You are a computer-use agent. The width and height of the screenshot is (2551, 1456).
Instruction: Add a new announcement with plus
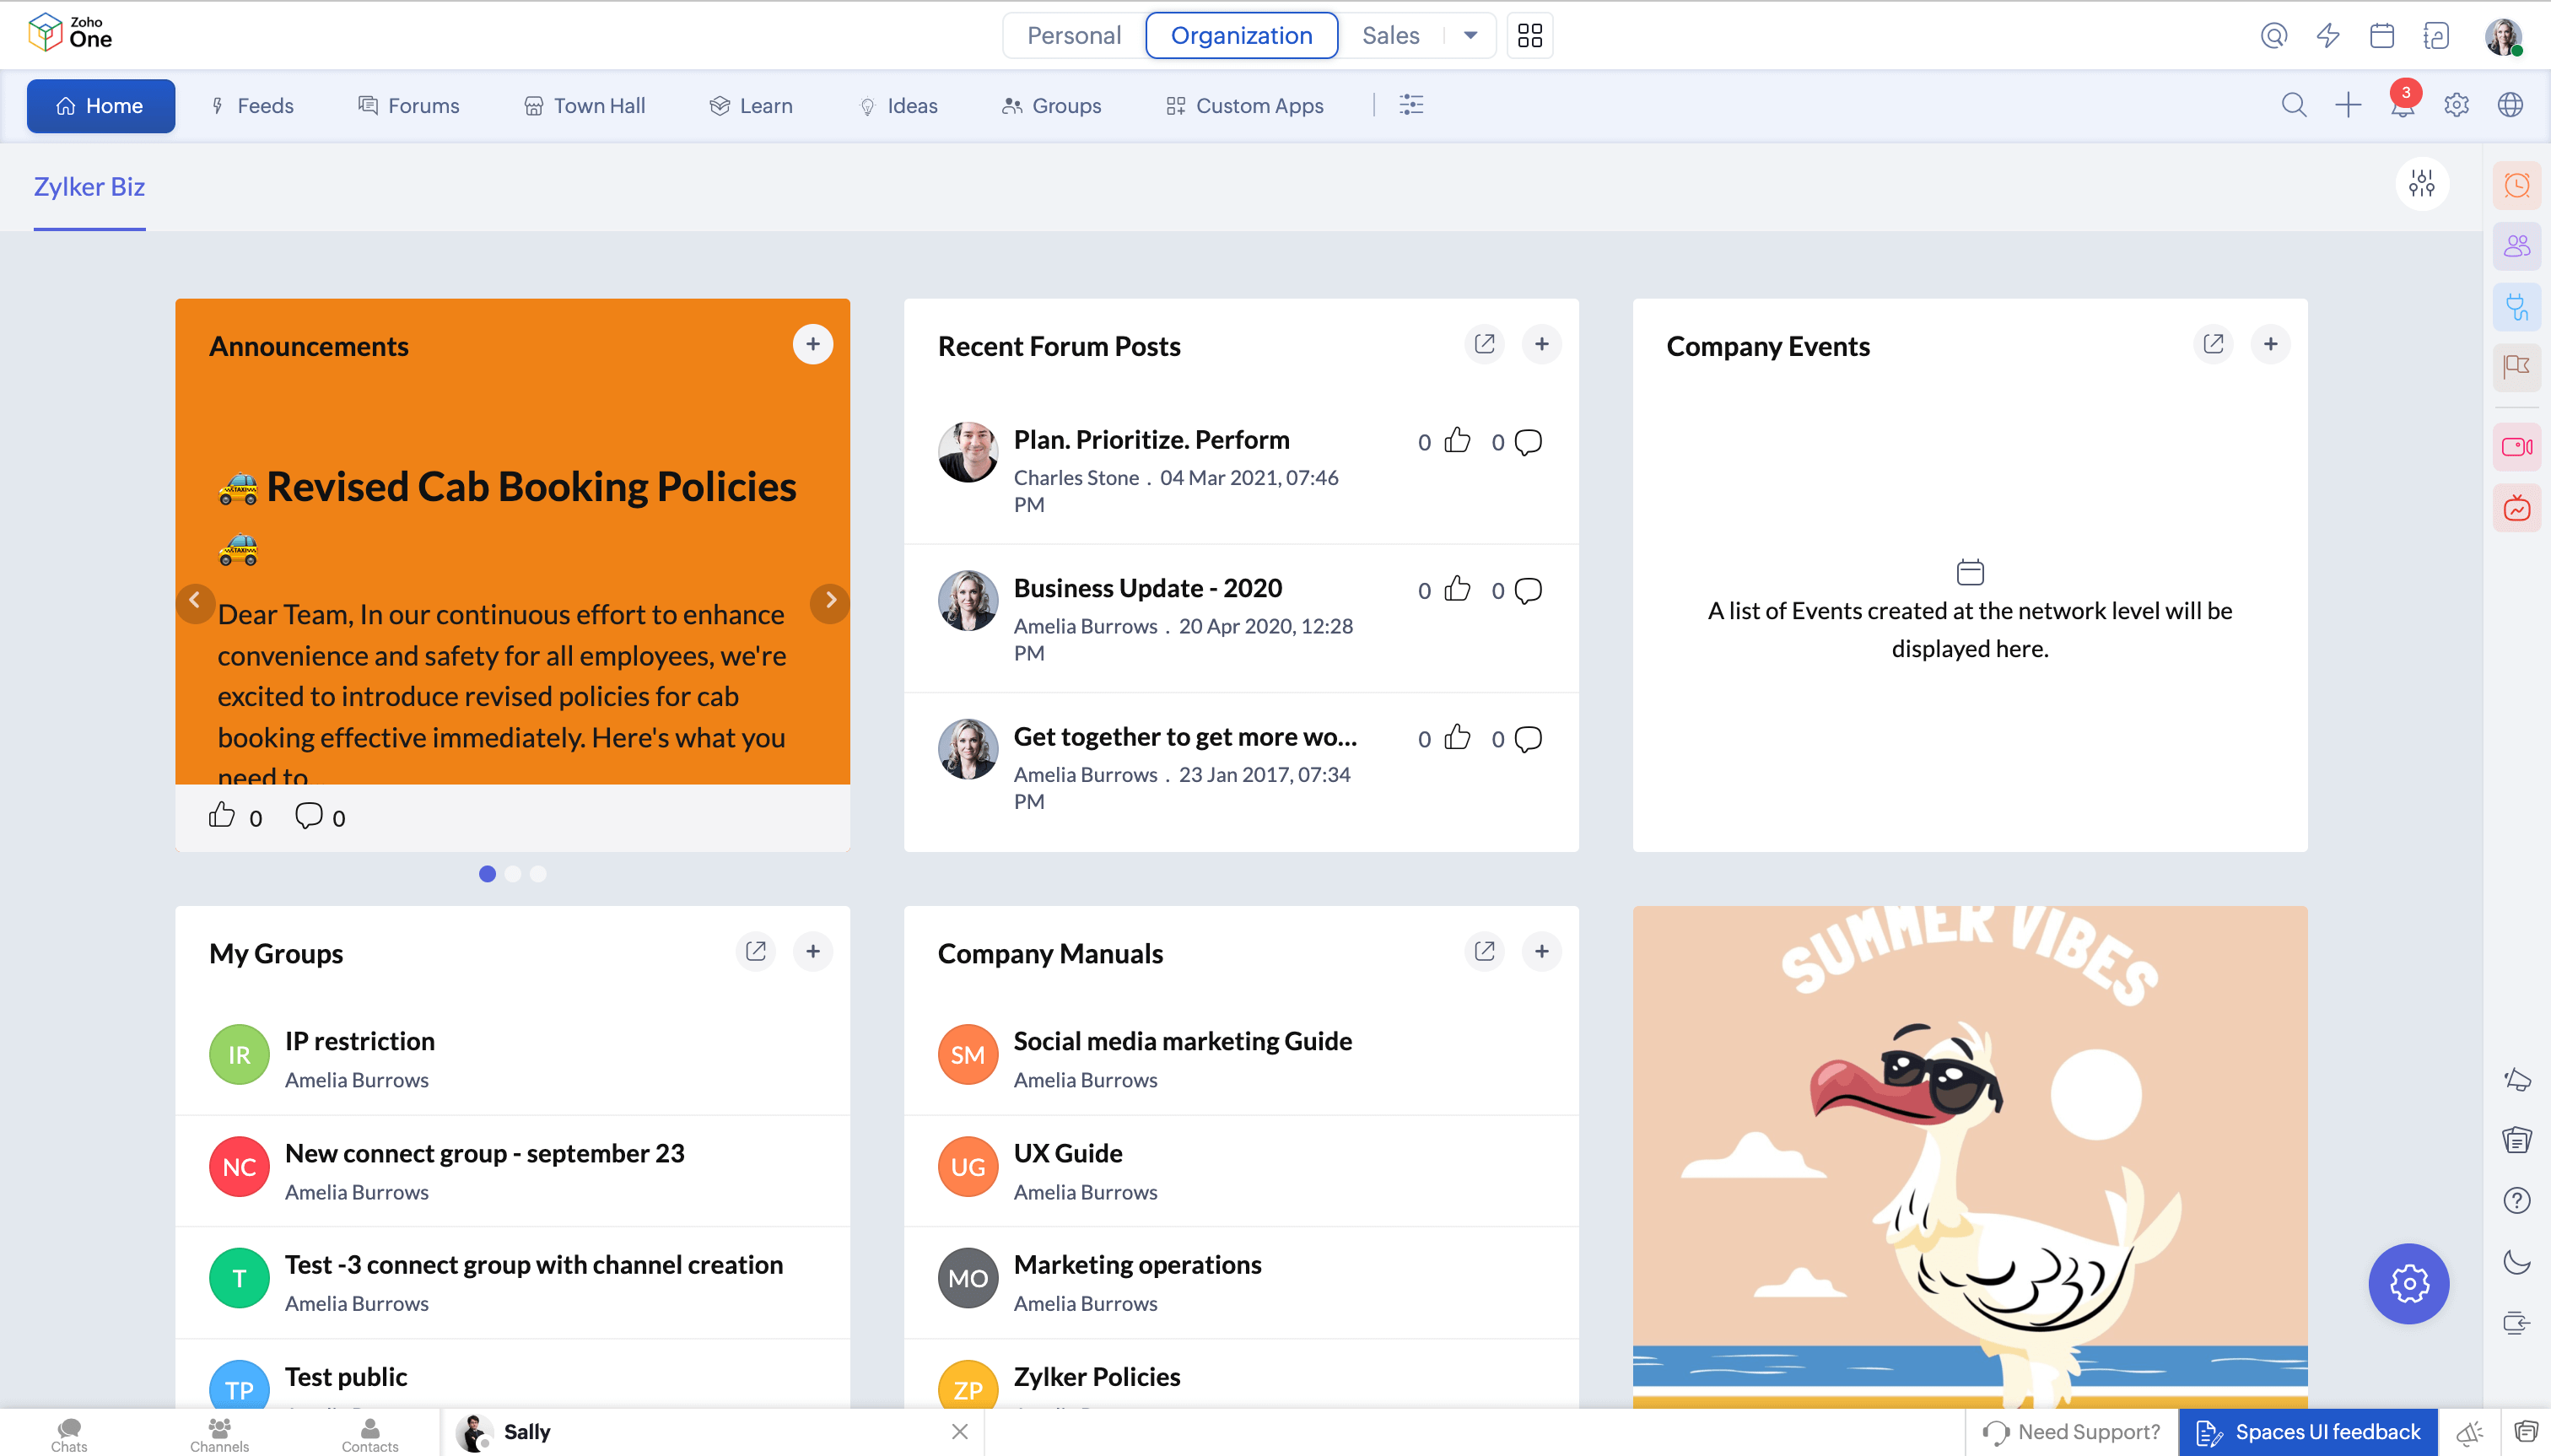pos(812,344)
